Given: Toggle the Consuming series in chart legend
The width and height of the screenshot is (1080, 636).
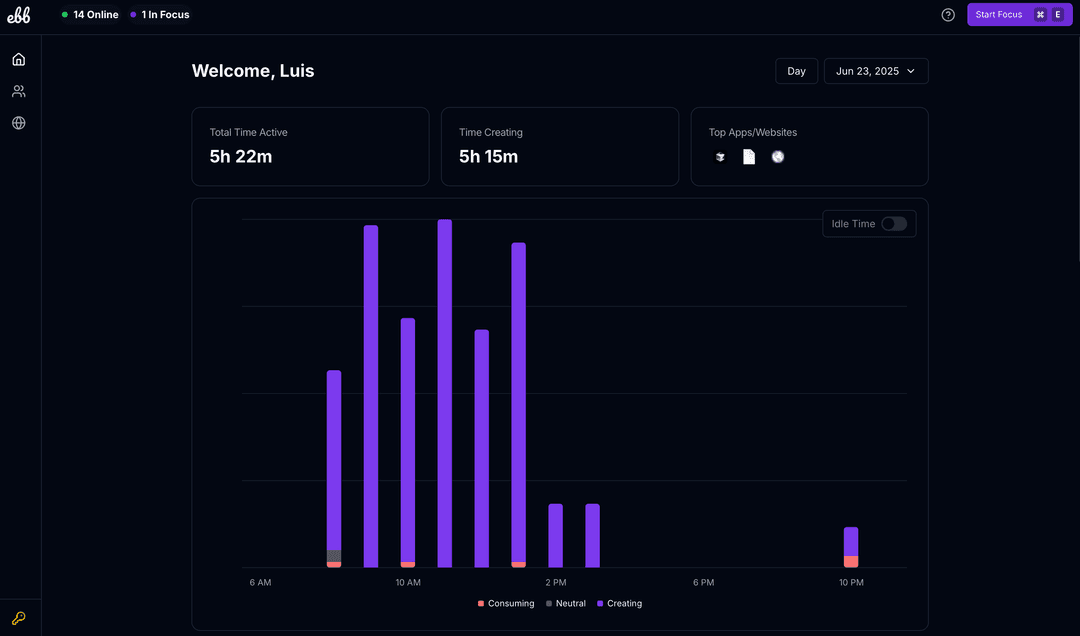Looking at the screenshot, I should (506, 604).
